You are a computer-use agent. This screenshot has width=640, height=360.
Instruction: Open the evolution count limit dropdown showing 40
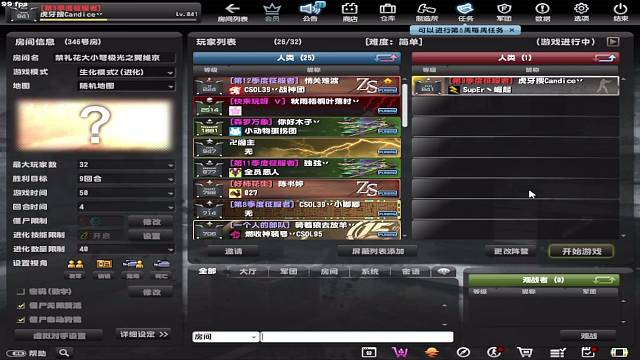[x=126, y=249]
